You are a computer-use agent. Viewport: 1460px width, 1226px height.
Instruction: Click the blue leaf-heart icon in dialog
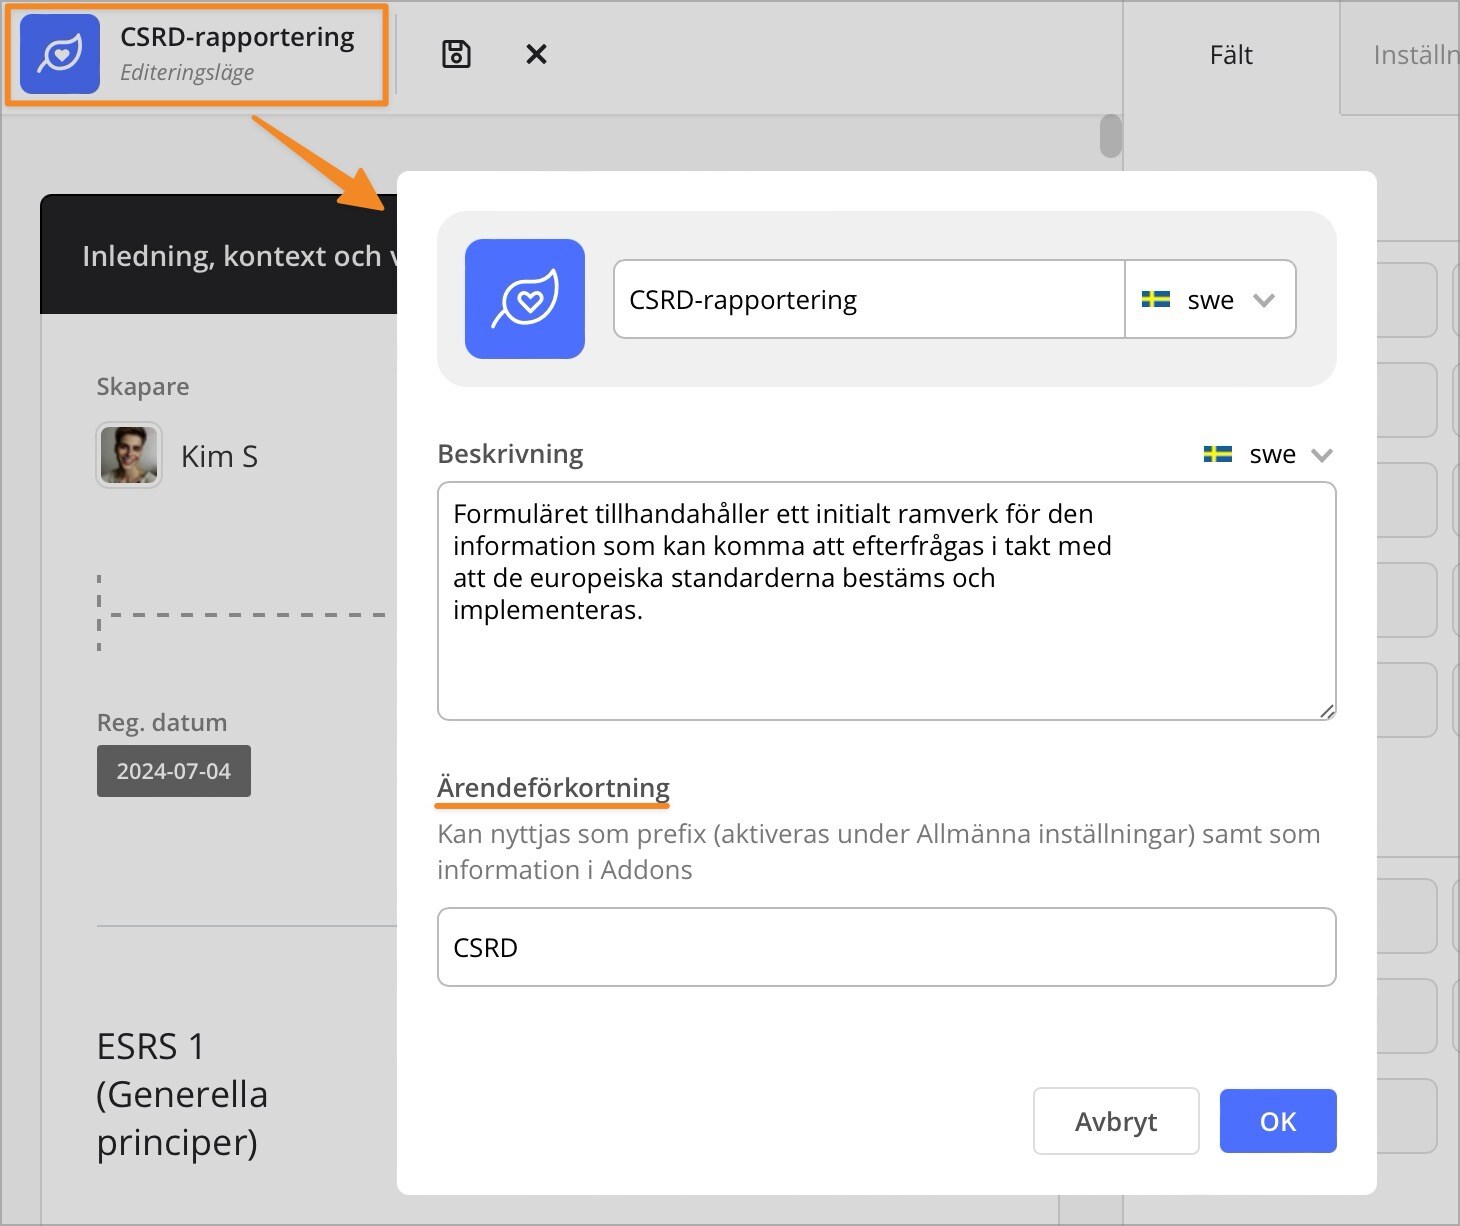tap(525, 299)
